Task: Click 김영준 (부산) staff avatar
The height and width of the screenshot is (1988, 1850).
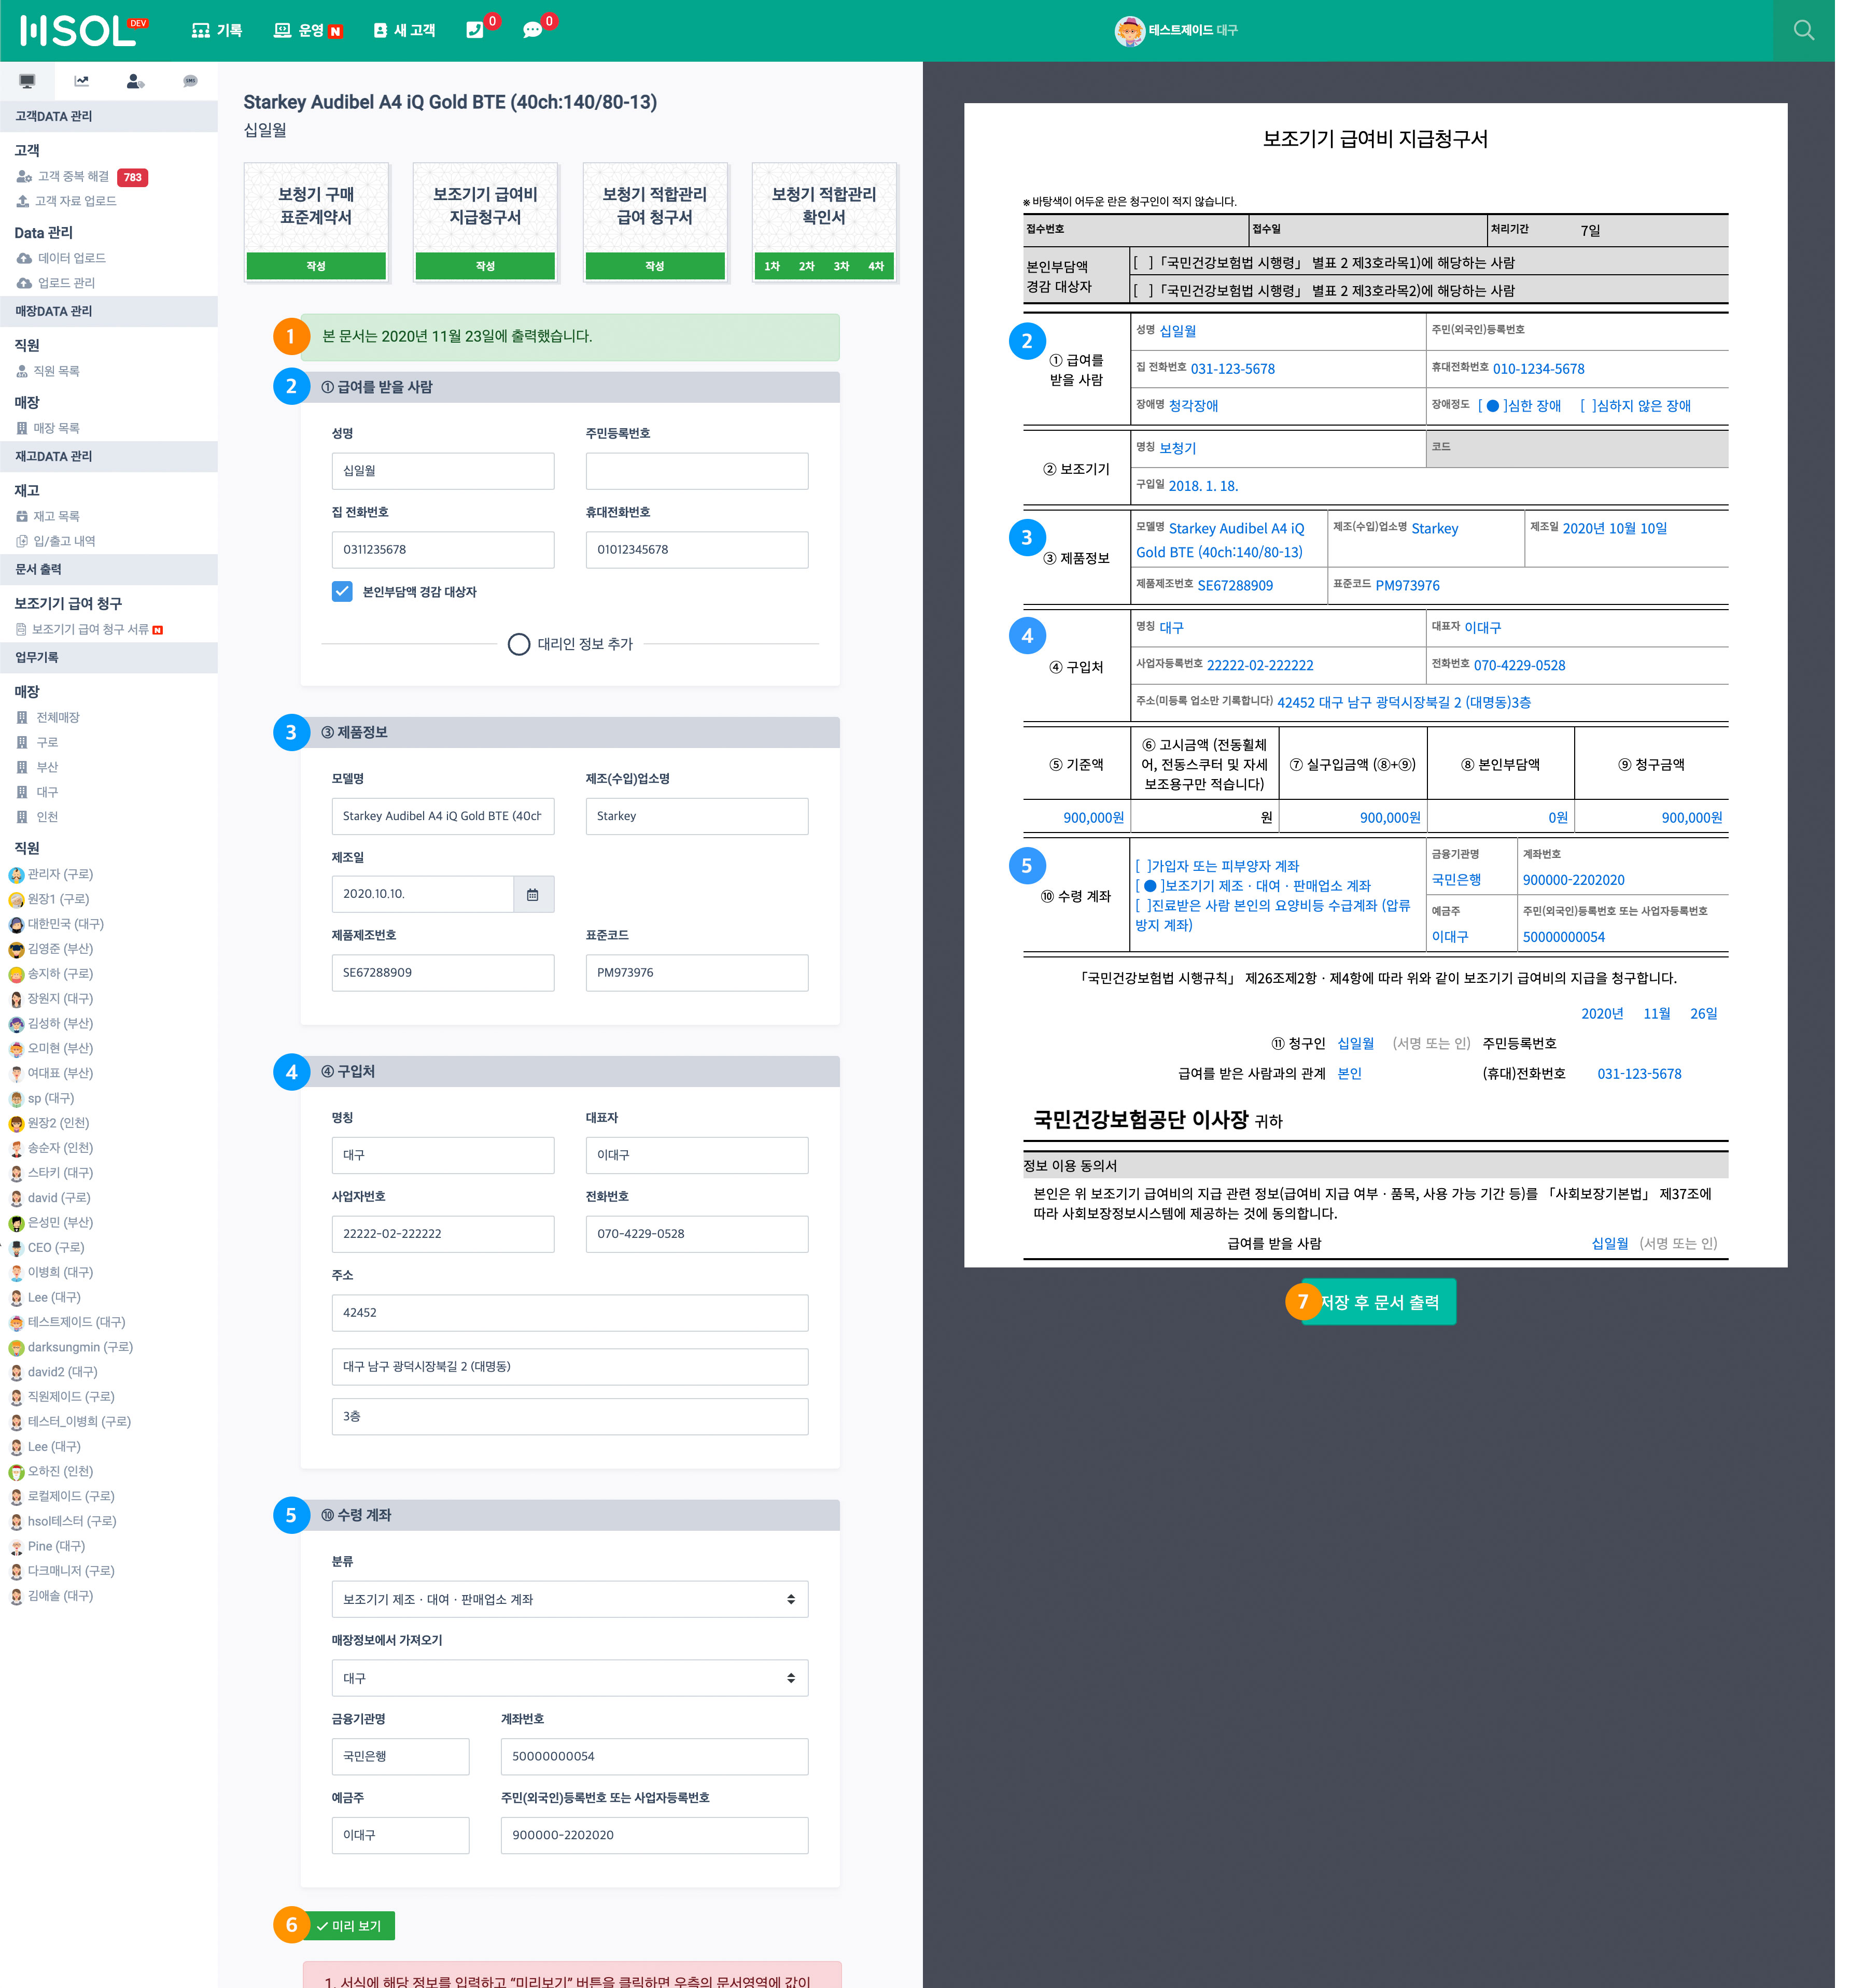Action: [x=16, y=949]
